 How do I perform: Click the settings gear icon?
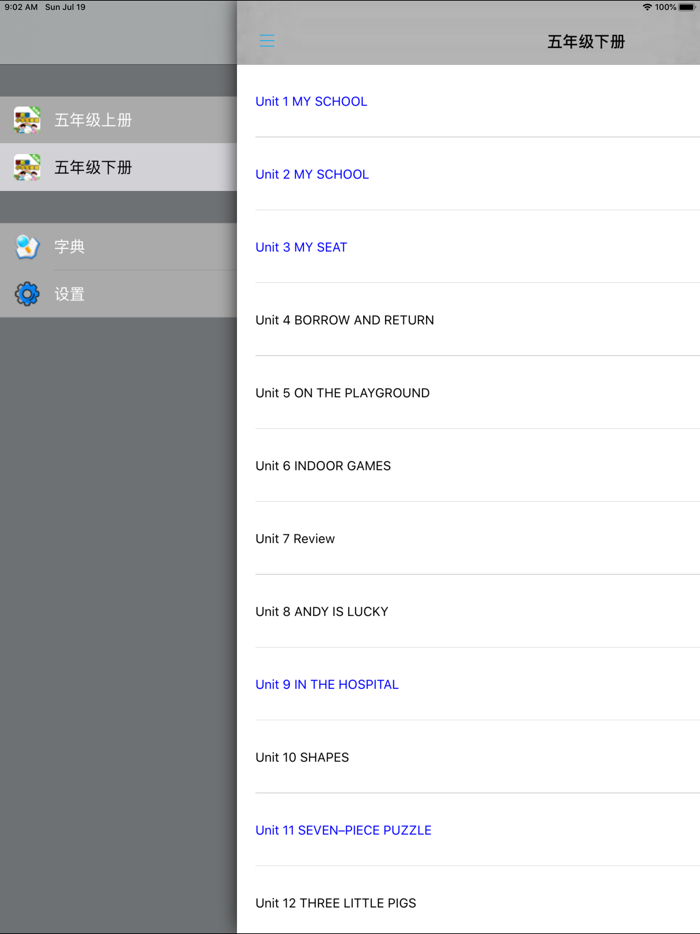[27, 294]
